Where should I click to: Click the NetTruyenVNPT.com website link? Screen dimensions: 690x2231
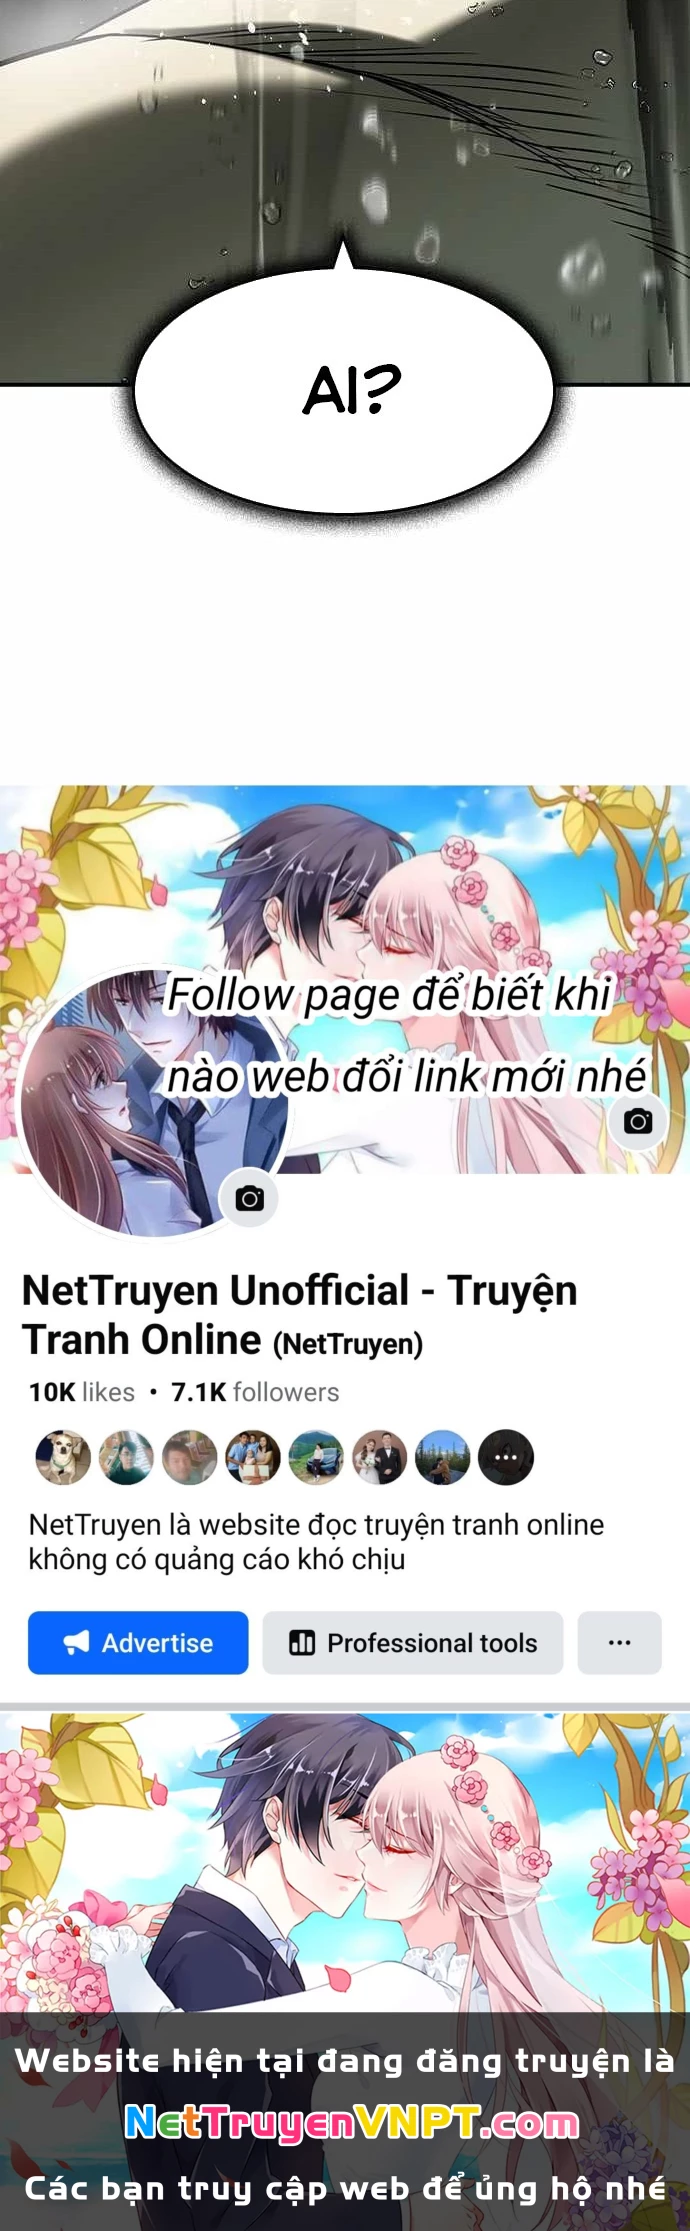point(352,2123)
